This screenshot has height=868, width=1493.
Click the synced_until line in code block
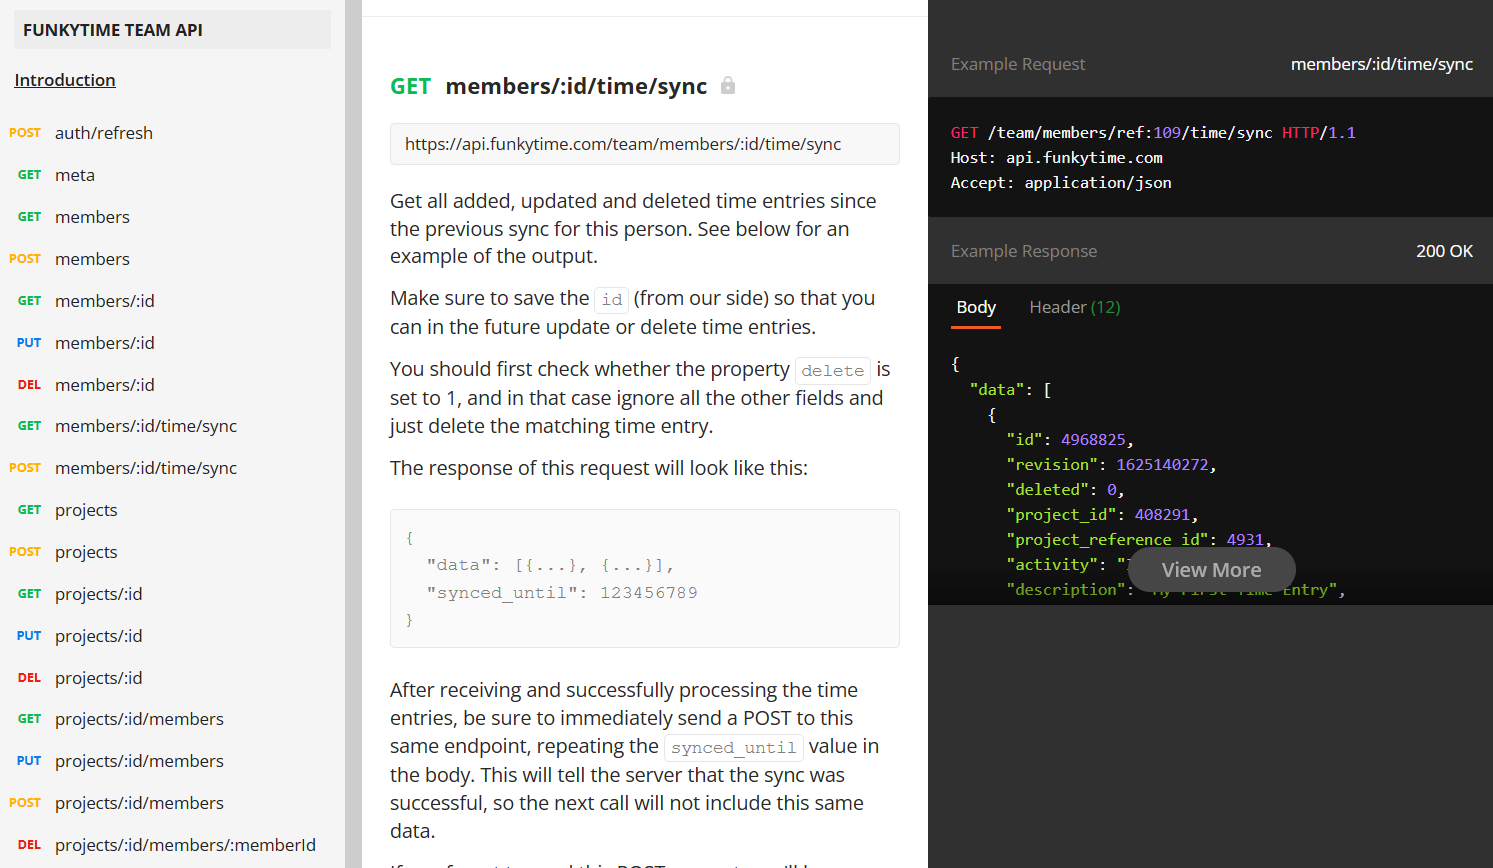[562, 593]
